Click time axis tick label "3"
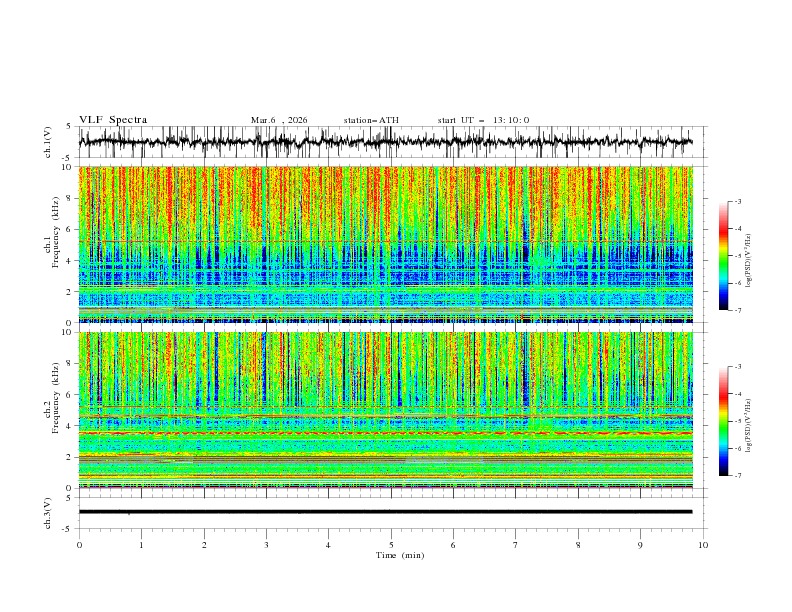 (x=266, y=545)
